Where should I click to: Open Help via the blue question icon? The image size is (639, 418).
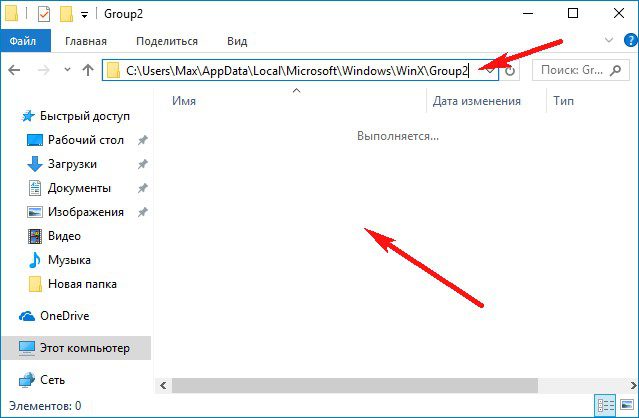[631, 40]
